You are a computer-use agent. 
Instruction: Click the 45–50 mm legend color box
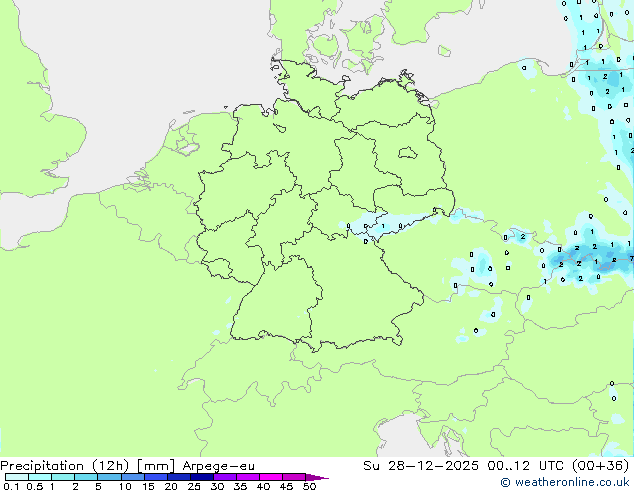(294, 477)
